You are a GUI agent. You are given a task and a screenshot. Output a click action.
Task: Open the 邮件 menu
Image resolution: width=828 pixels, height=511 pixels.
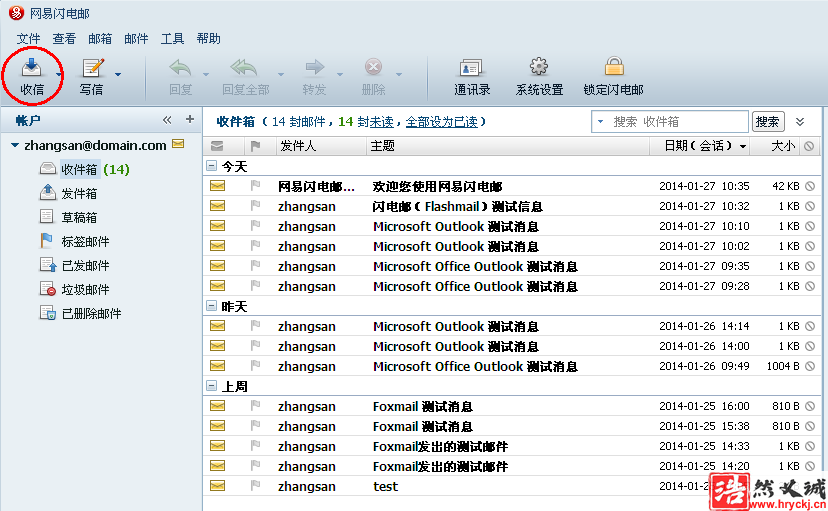136,39
